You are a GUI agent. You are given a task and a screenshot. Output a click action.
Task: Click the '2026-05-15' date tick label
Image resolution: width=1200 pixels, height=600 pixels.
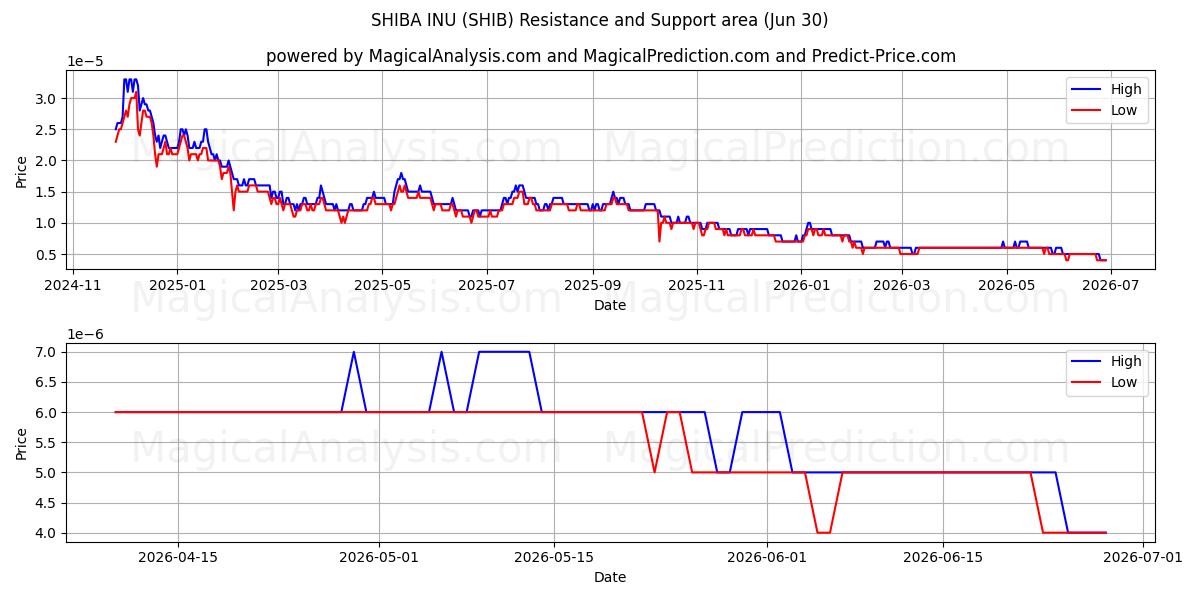(x=554, y=558)
